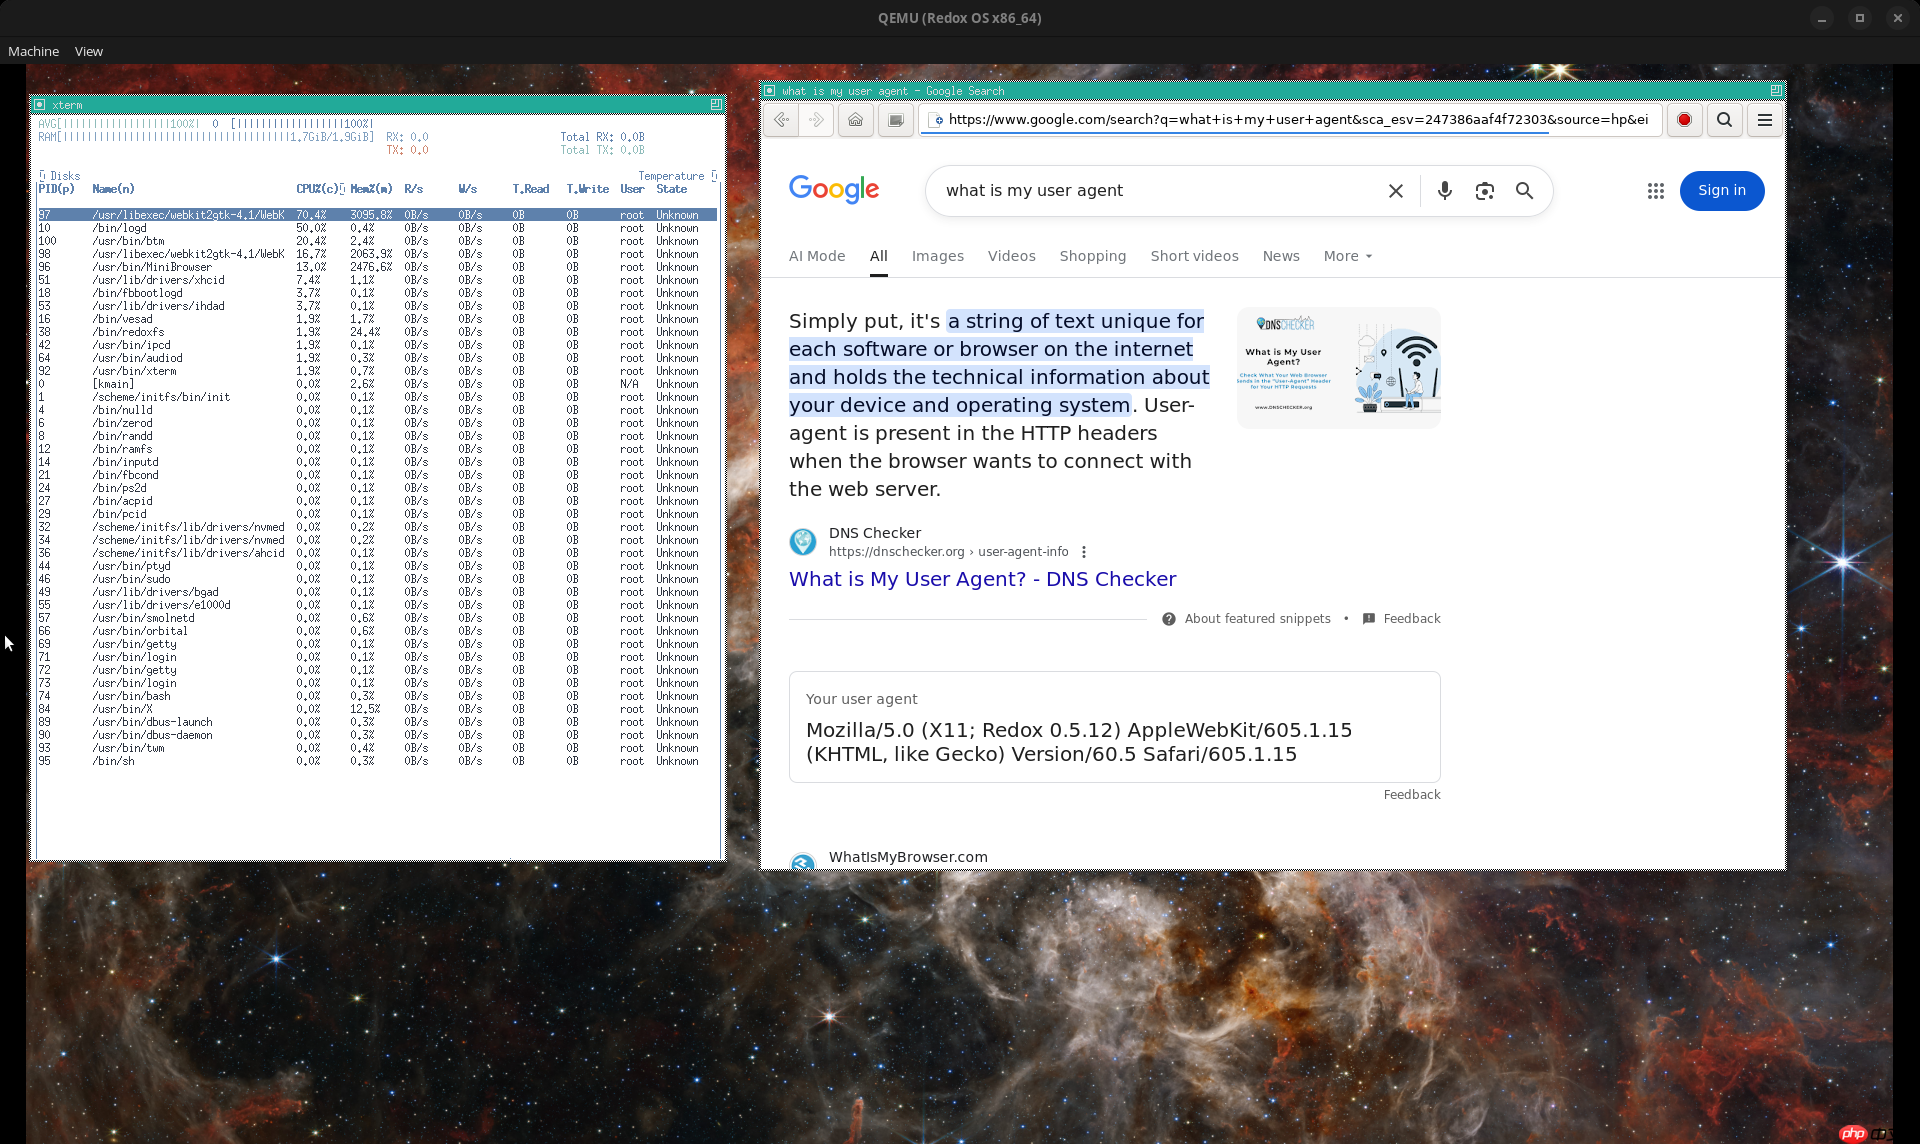
Task: Open Google Lens image search
Action: click(1484, 190)
